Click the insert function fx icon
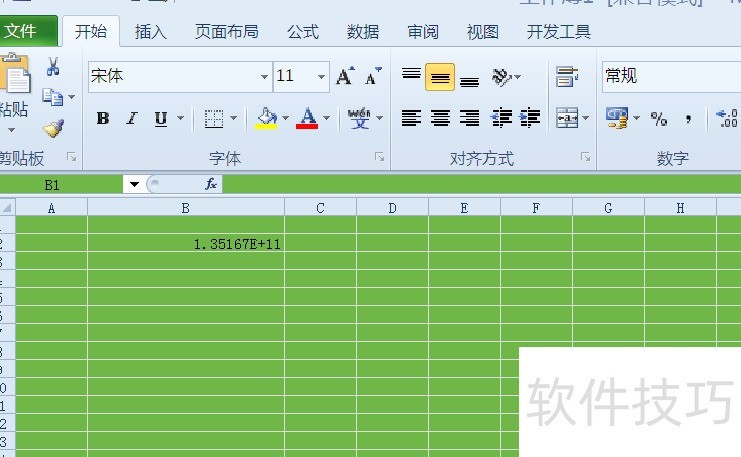Image resolution: width=741 pixels, height=457 pixels. coord(211,184)
